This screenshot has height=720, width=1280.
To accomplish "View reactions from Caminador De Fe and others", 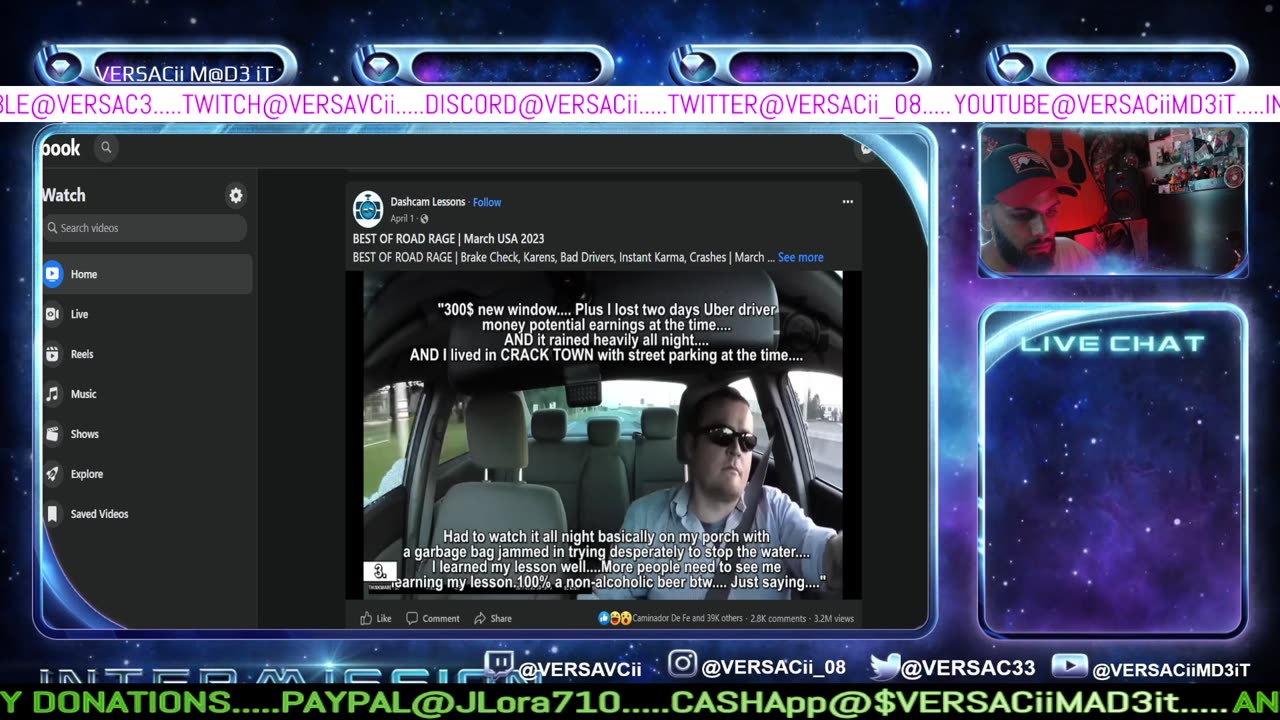I will click(688, 618).
